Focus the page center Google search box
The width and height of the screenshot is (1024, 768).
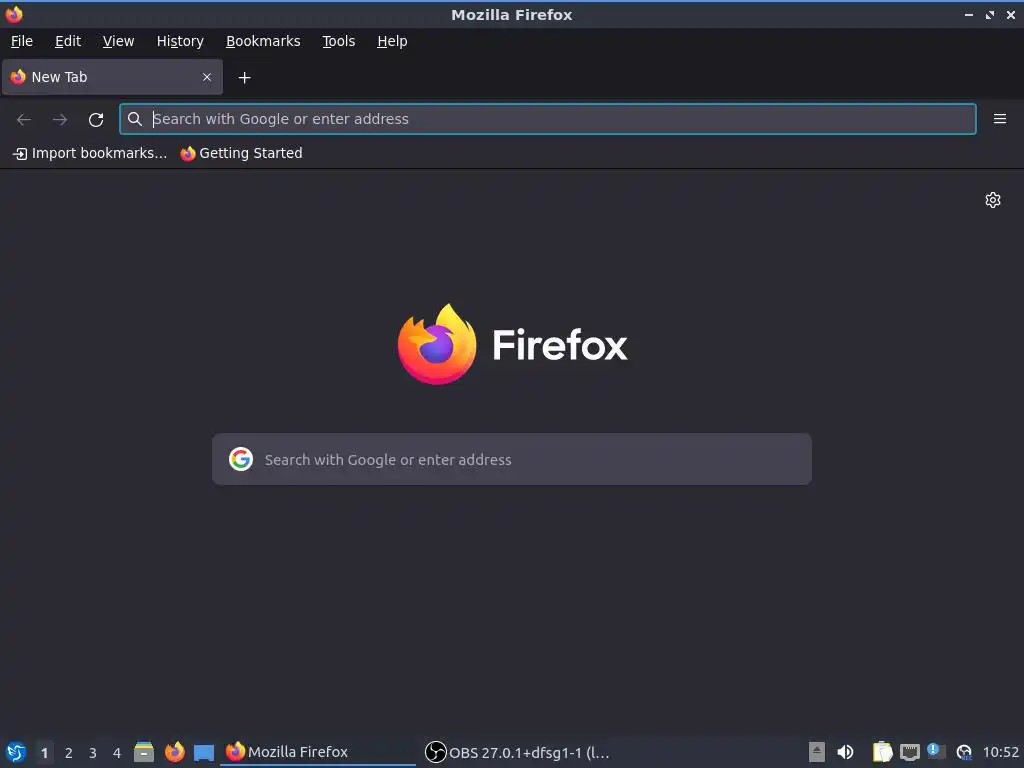(512, 459)
